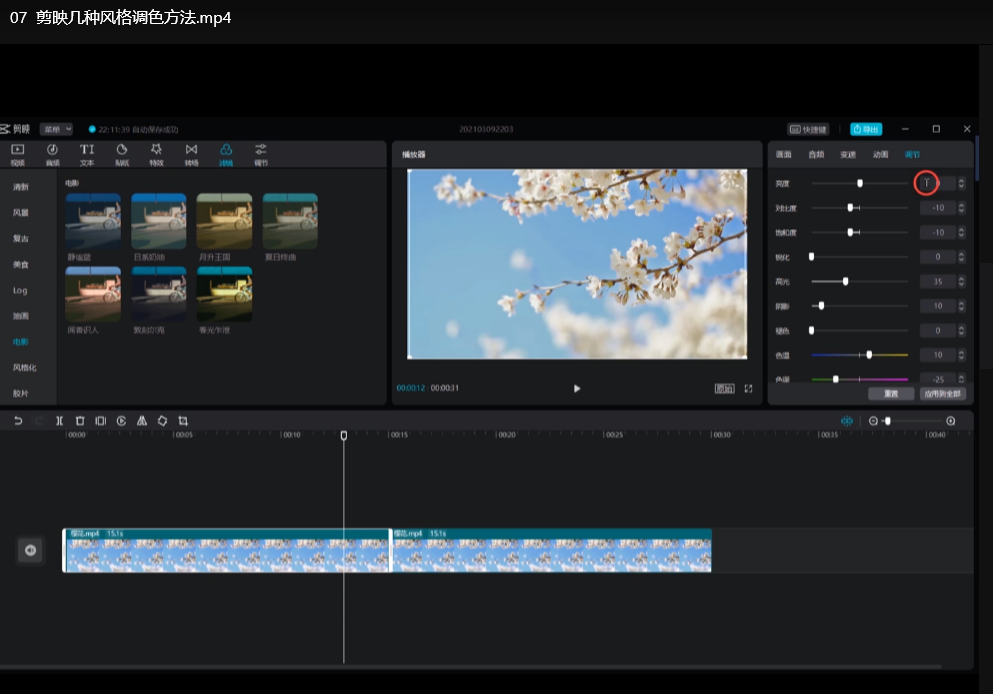Select the 清新 filter category
Screen dimensions: 993x694
click(21, 187)
